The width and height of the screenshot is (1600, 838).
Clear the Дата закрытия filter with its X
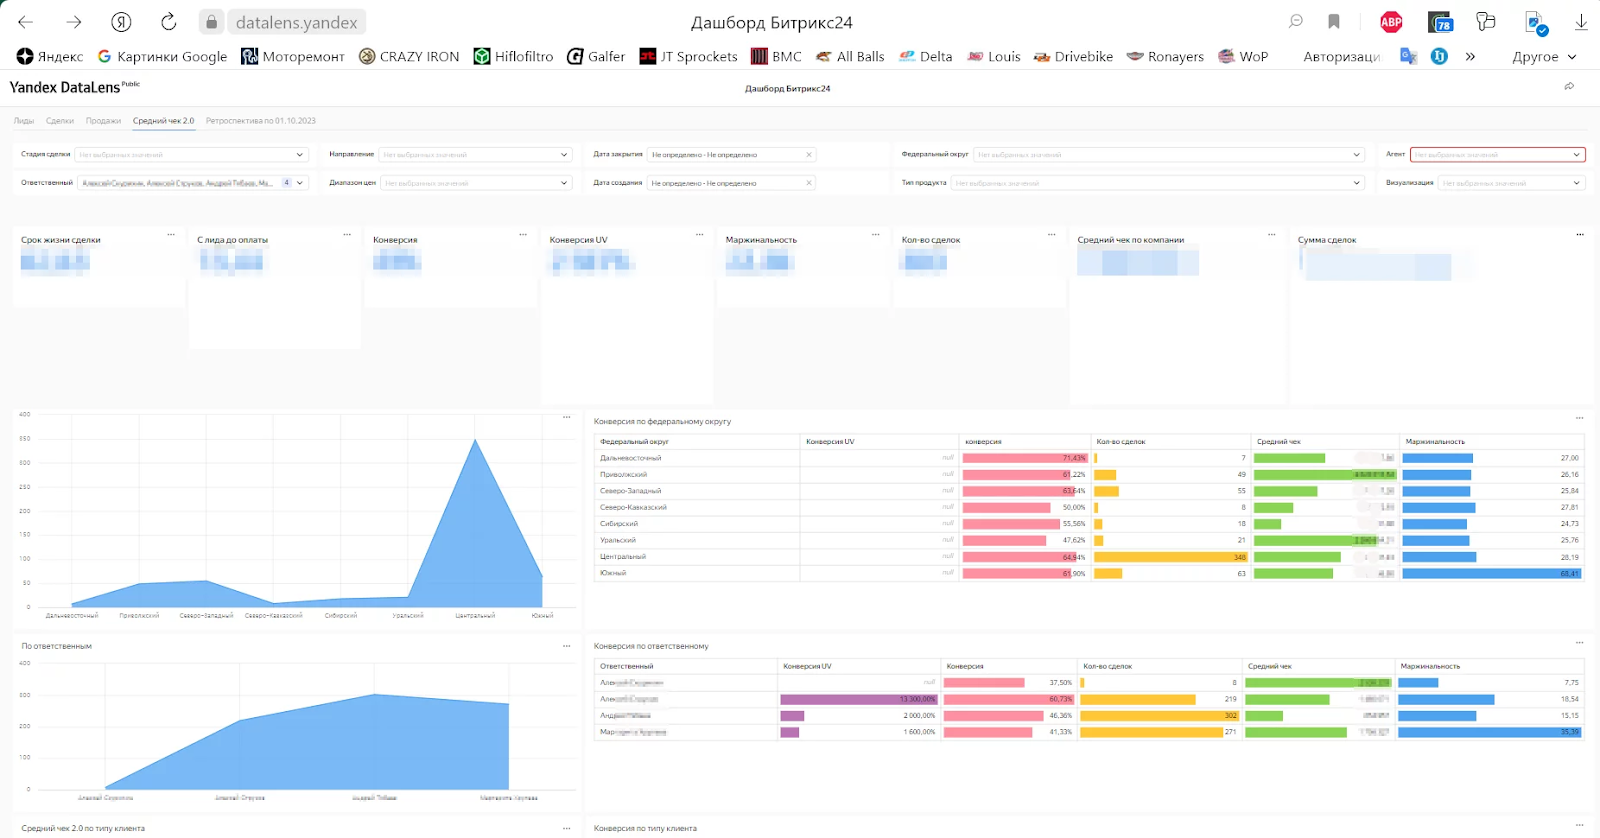(x=809, y=155)
